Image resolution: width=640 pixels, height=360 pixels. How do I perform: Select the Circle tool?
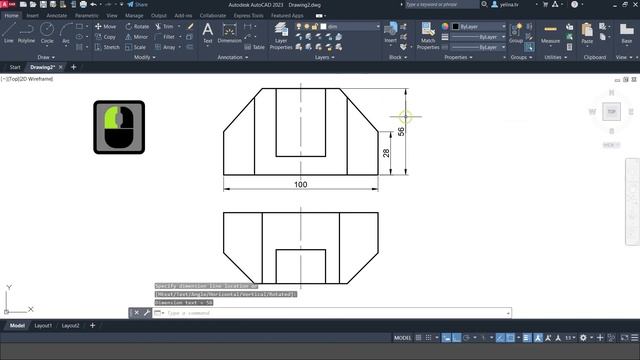click(47, 33)
